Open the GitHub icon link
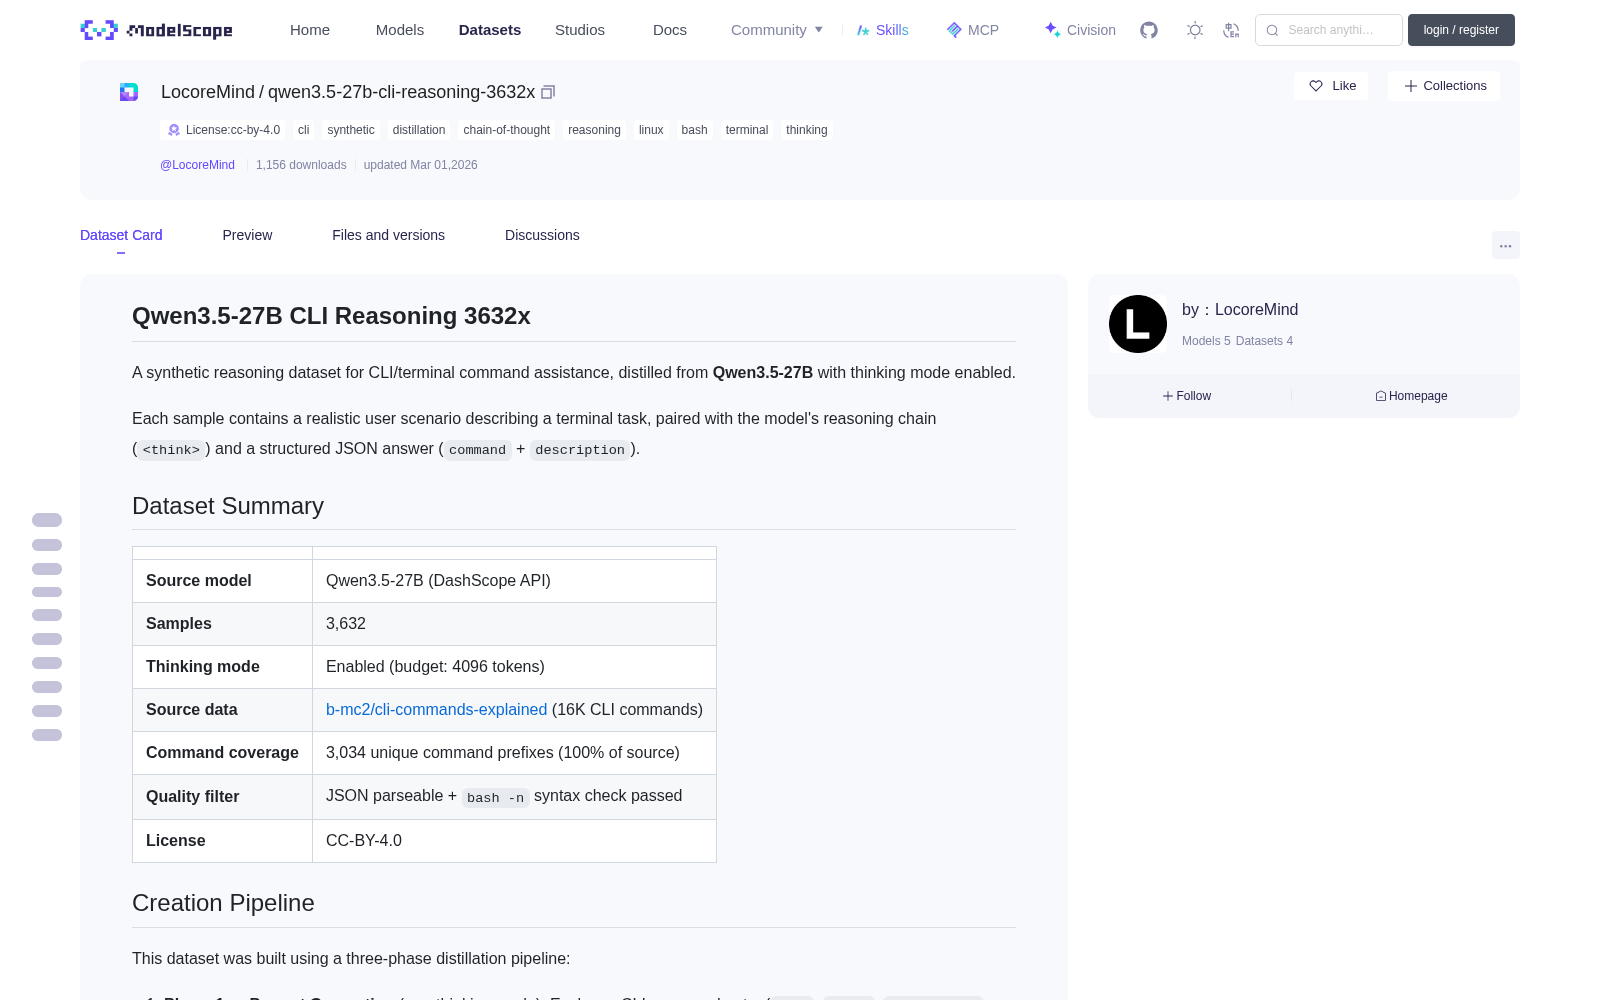Viewport: 1600px width, 1000px height. [x=1149, y=30]
